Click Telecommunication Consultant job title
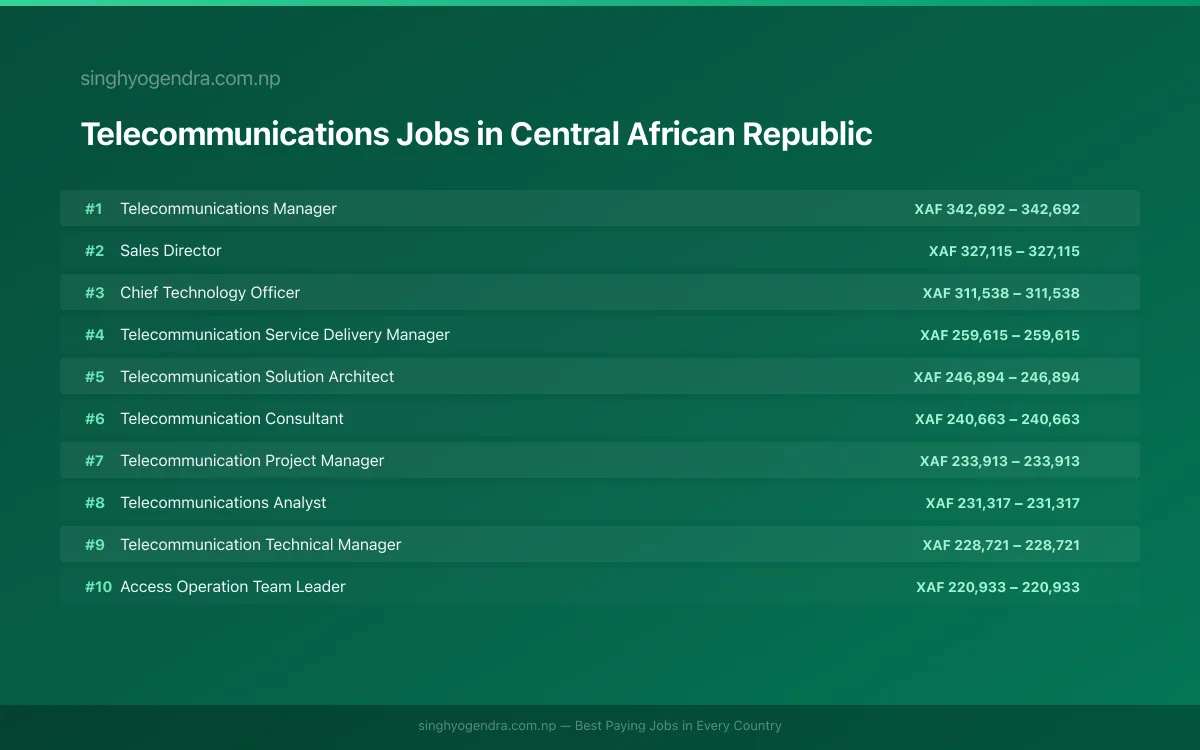The width and height of the screenshot is (1200, 750). (232, 419)
